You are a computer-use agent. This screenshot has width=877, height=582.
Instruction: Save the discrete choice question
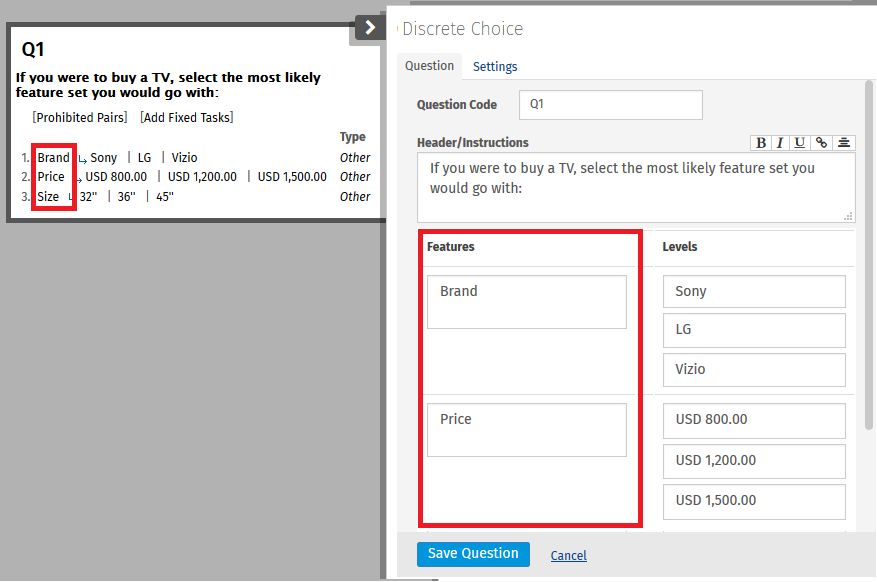[473, 553]
